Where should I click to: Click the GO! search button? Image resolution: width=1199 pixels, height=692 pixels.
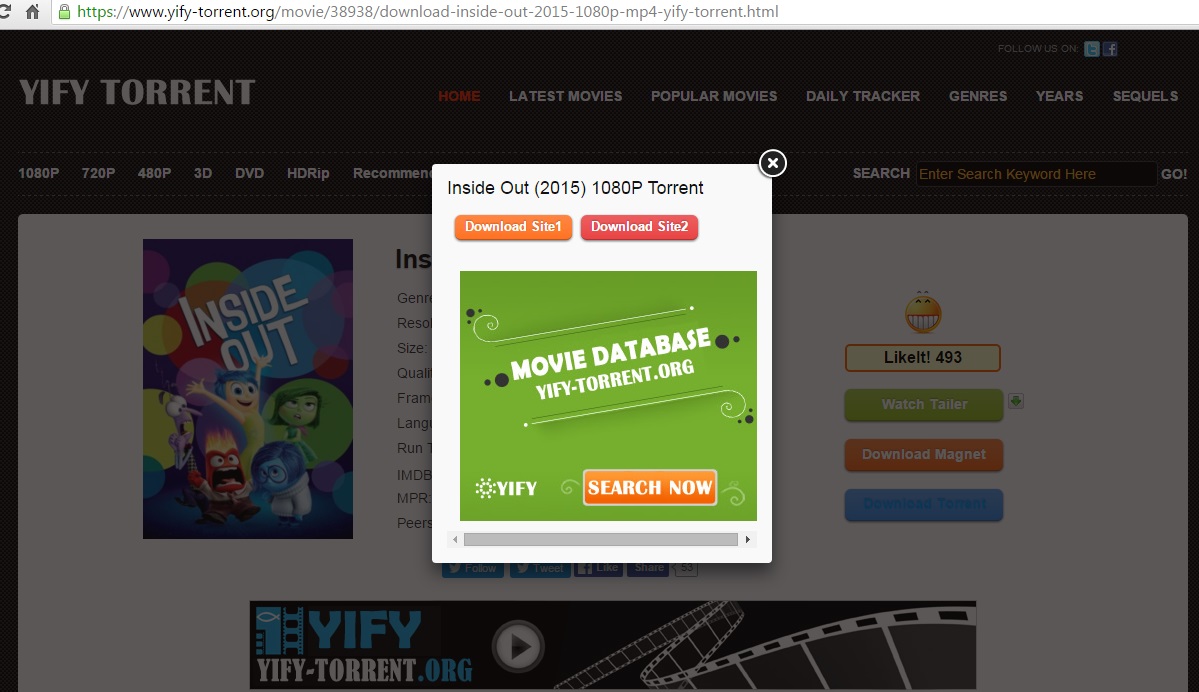point(1174,174)
